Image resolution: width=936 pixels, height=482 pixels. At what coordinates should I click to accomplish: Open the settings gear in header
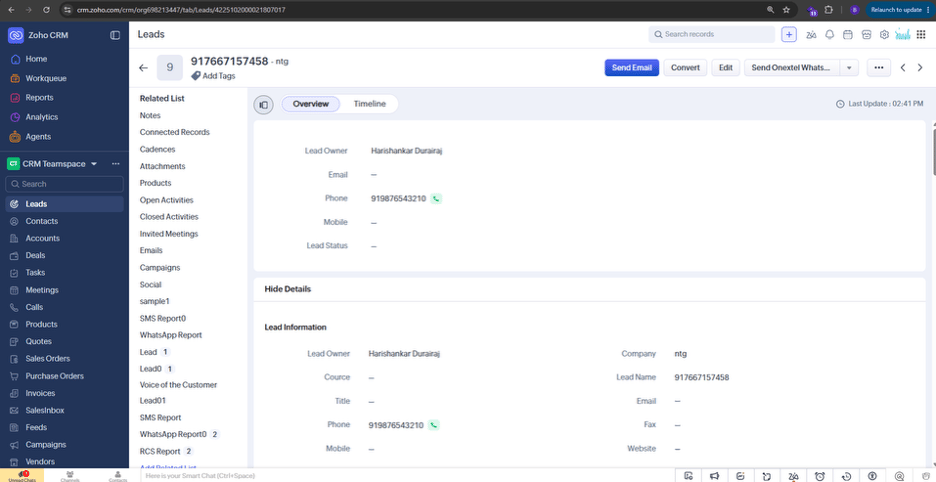[x=884, y=35]
